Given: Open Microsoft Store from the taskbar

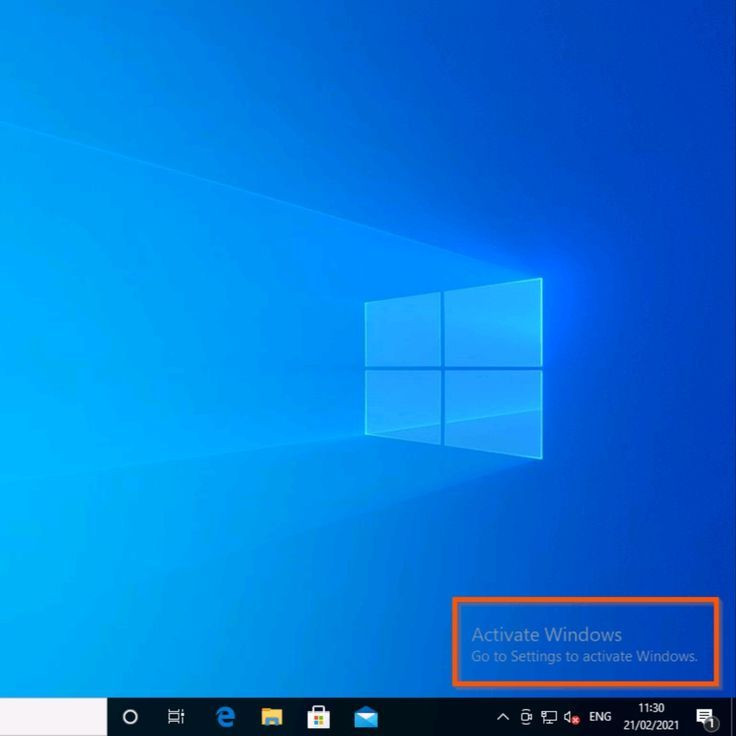Looking at the screenshot, I should [x=318, y=717].
